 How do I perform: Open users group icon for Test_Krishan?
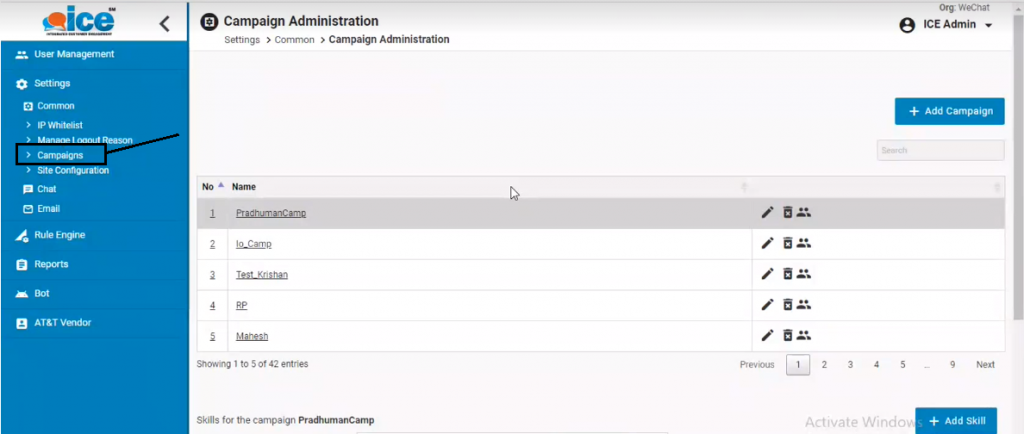(804, 274)
